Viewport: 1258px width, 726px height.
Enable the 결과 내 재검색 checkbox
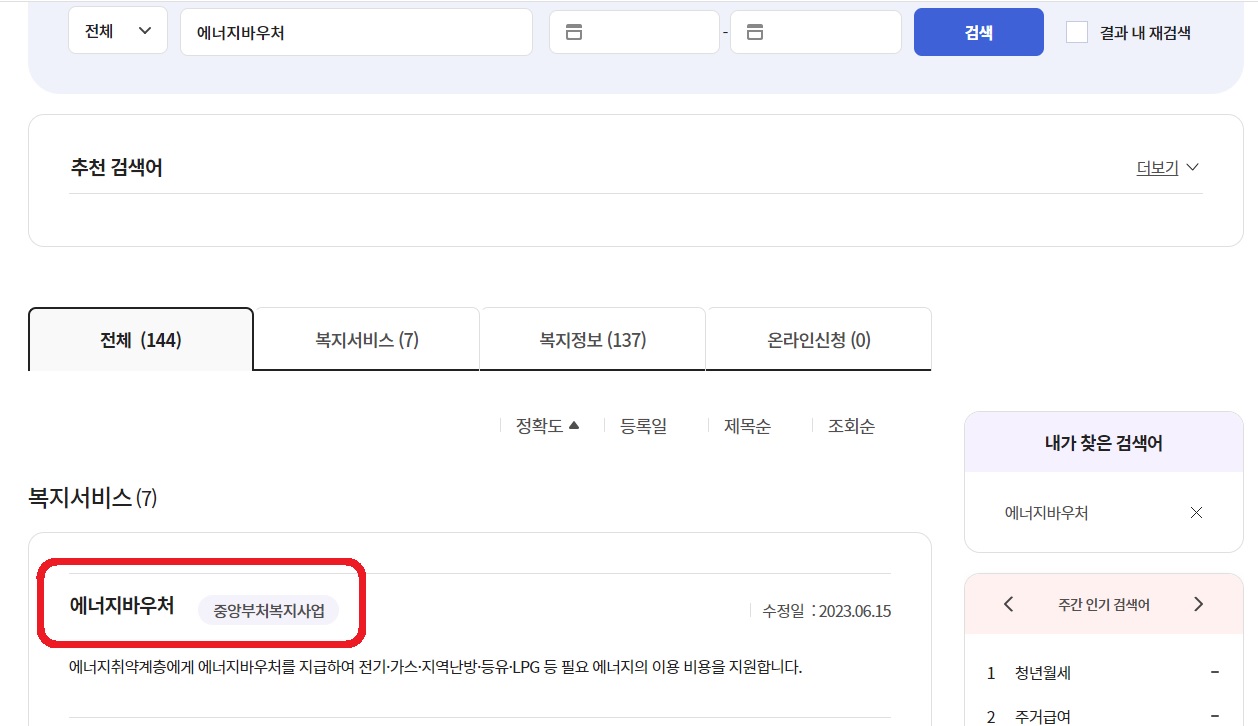click(1076, 32)
